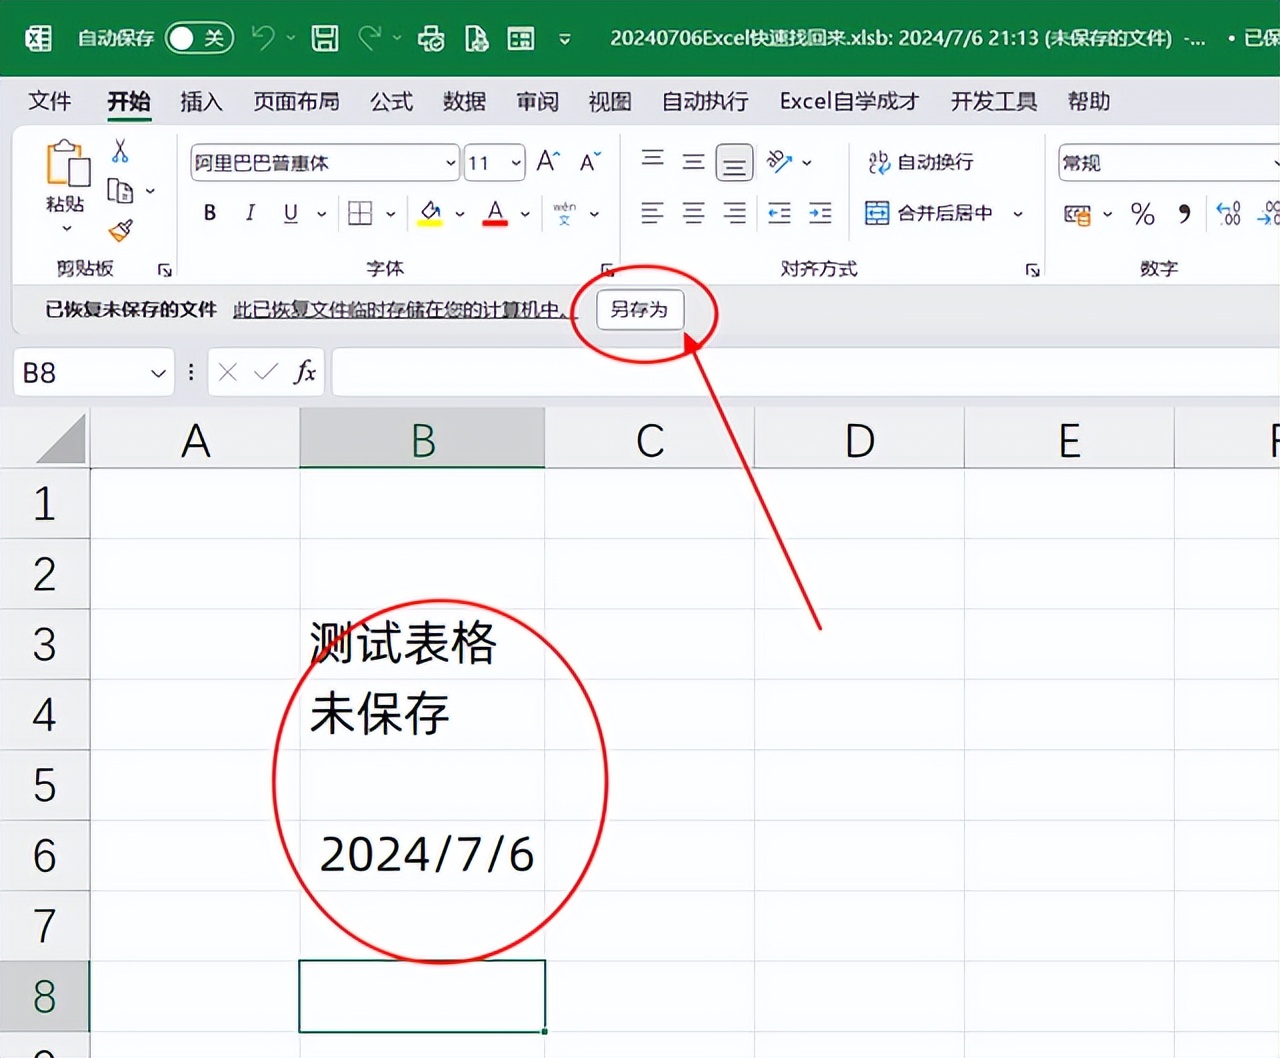Toggle Bold formatting
This screenshot has height=1058, width=1280.
point(210,212)
